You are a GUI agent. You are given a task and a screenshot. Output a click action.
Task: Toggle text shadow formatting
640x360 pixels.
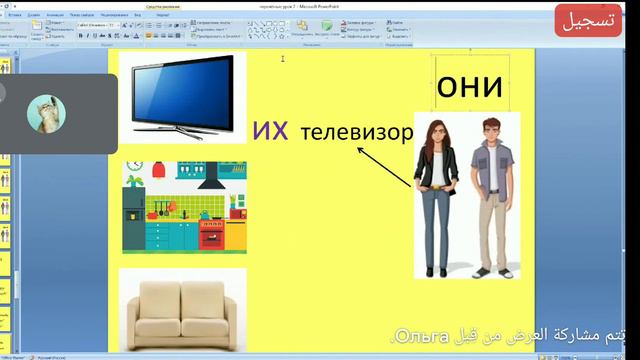(109, 36)
